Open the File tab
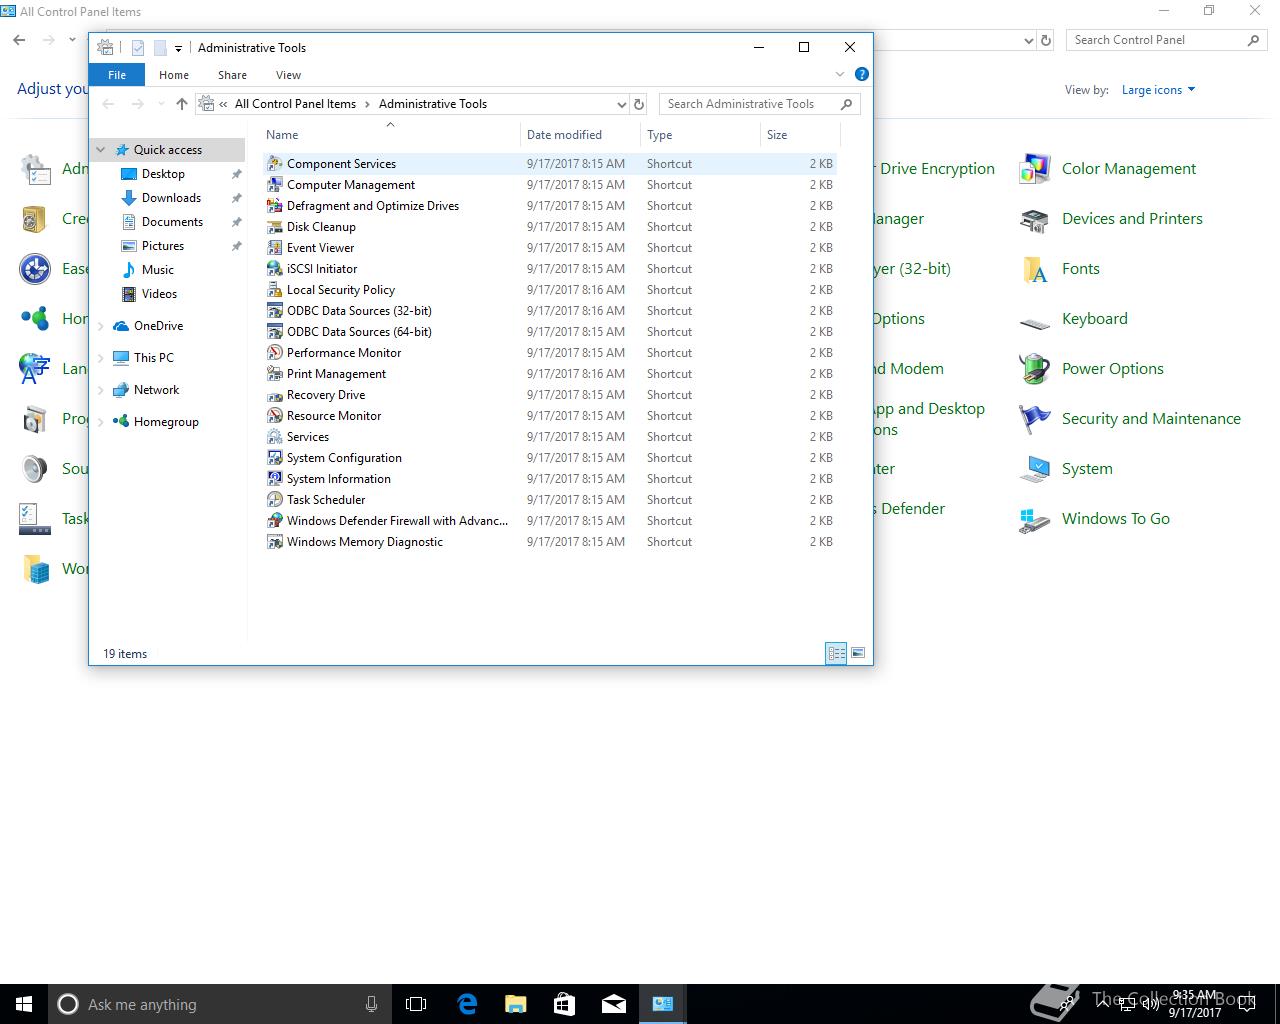The image size is (1280, 1024). (x=117, y=75)
